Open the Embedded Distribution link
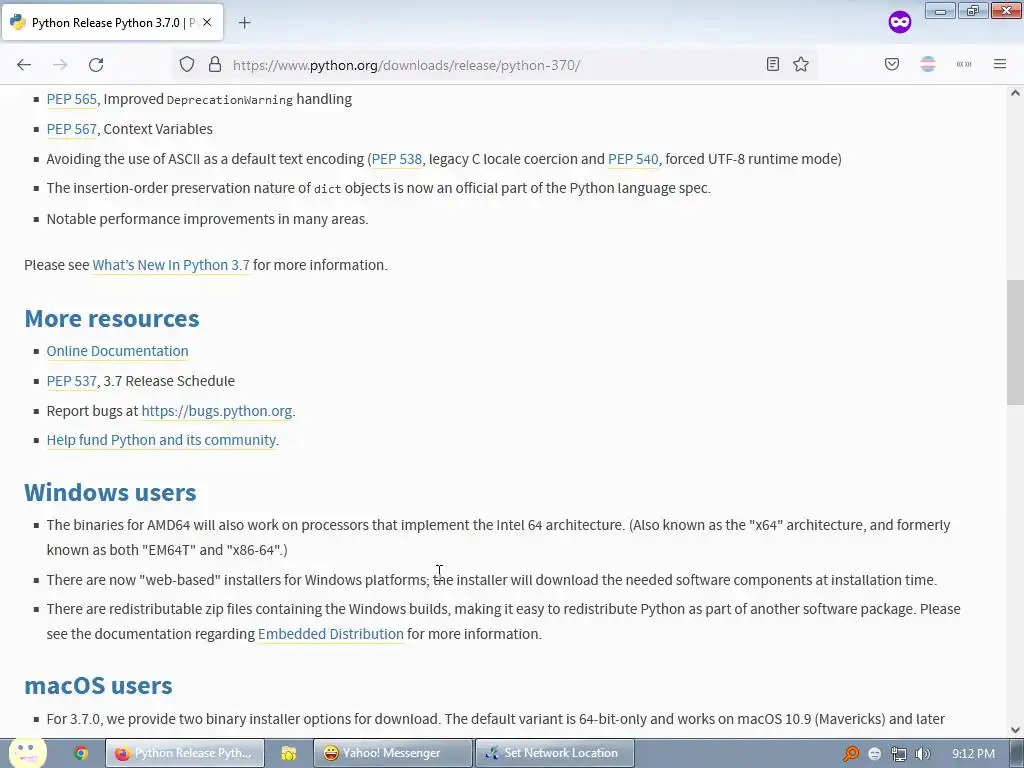Screen dimensions: 1024x768 pos(330,634)
